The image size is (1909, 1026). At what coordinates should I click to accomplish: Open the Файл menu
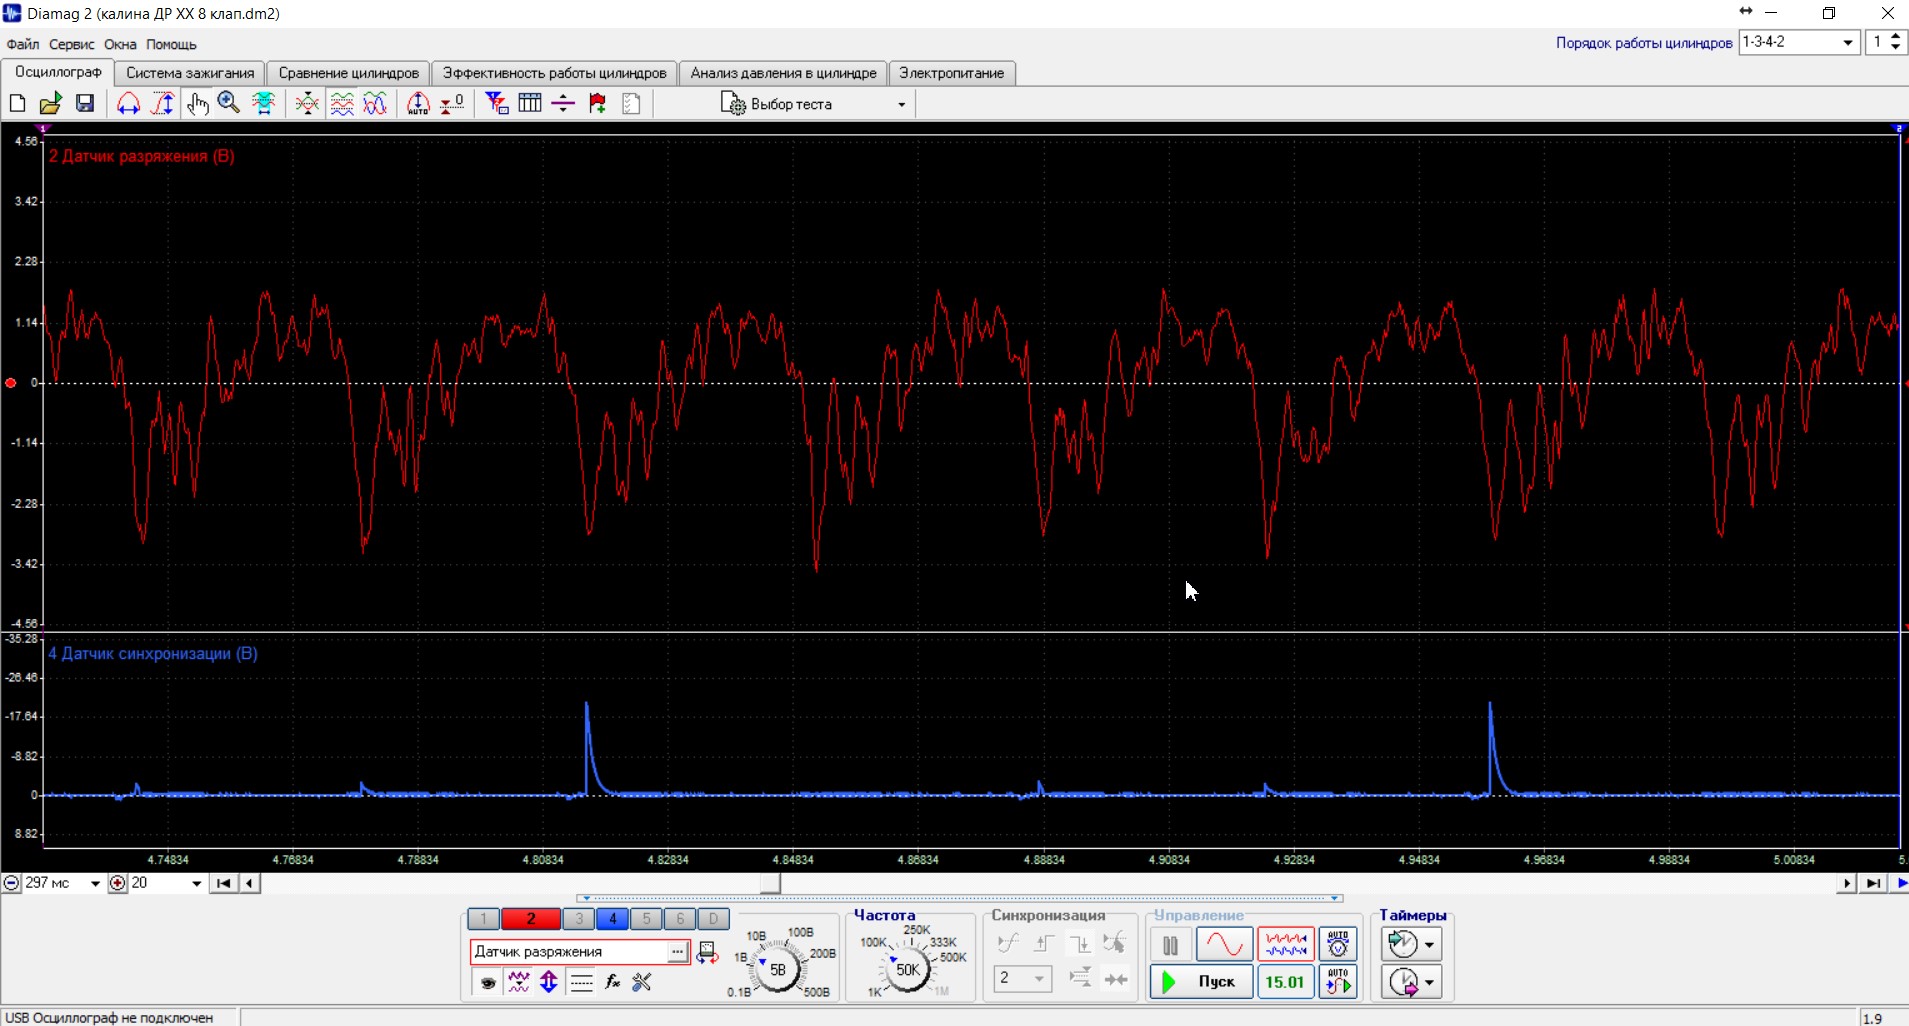click(23, 44)
